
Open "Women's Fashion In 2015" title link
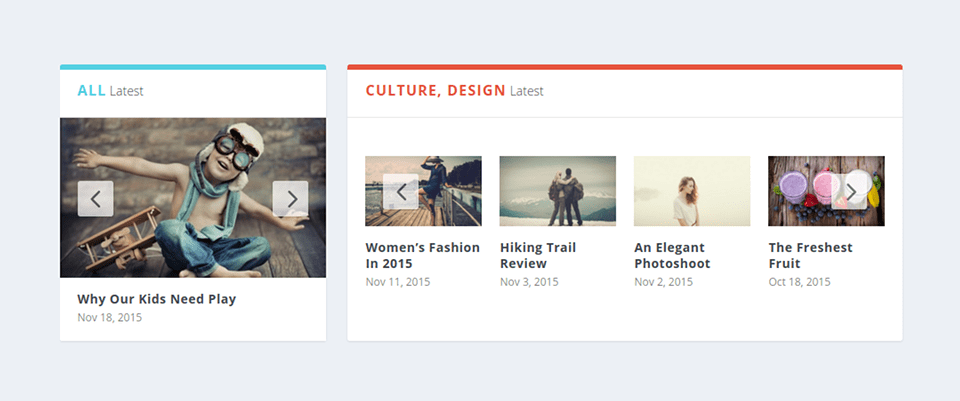tap(422, 255)
